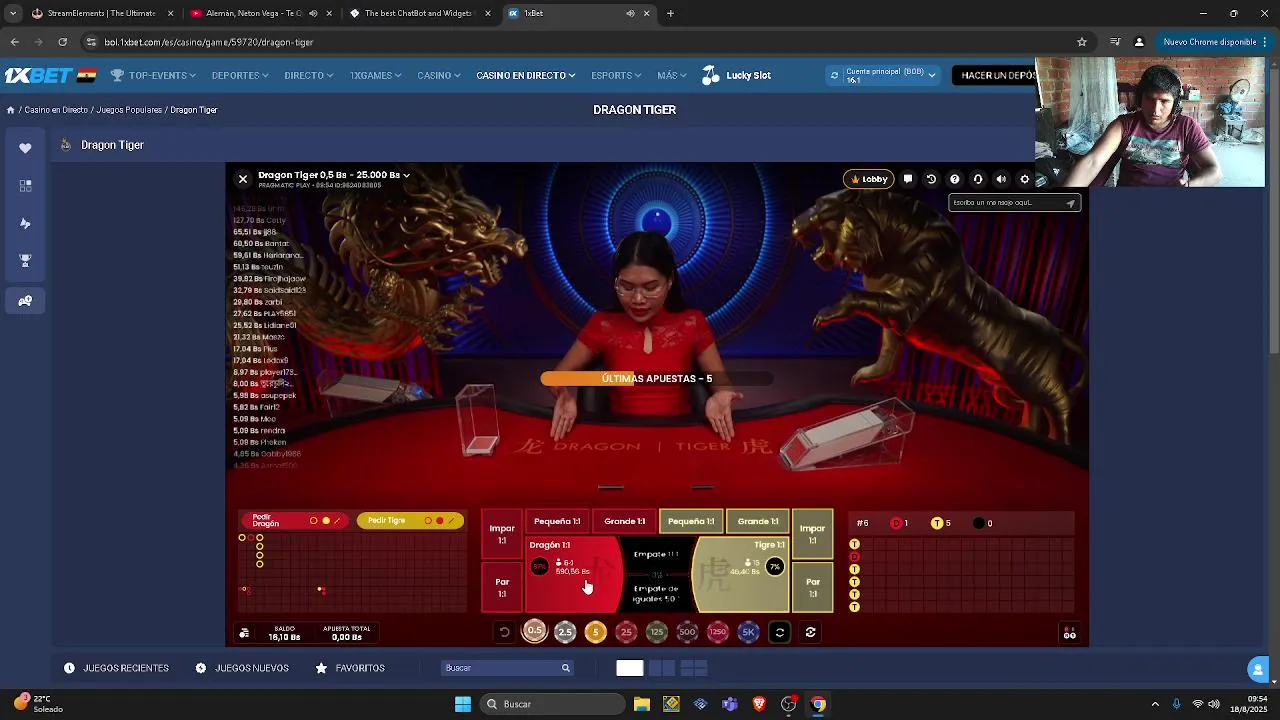Open the 1XGAMES menu
Image resolution: width=1280 pixels, height=720 pixels.
(x=375, y=75)
